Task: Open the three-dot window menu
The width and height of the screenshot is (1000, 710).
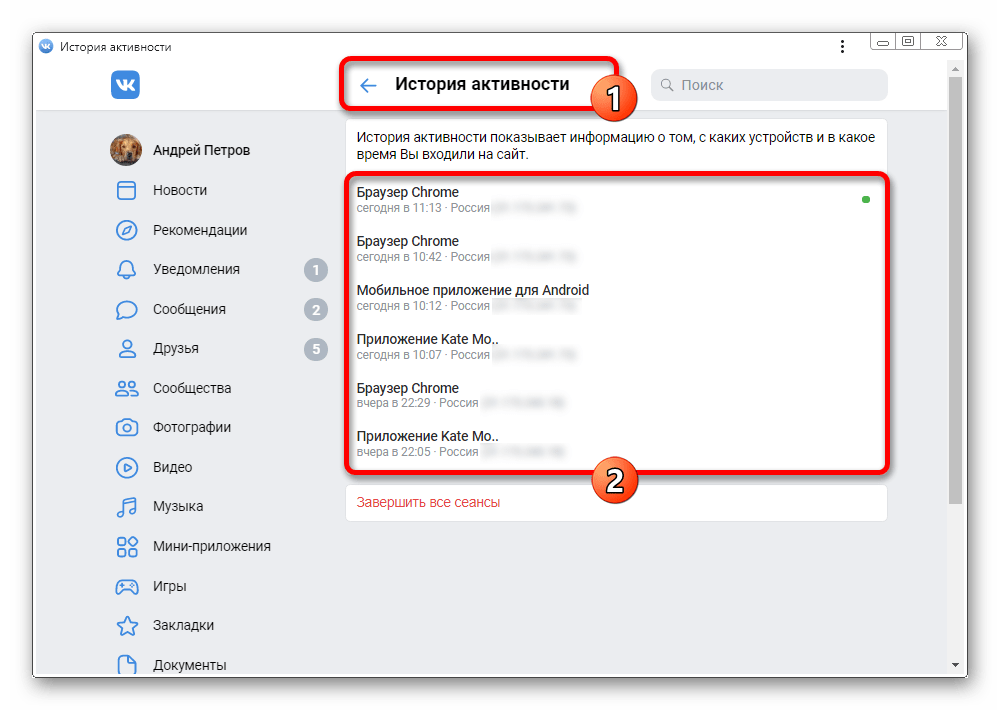Action: pos(842,47)
